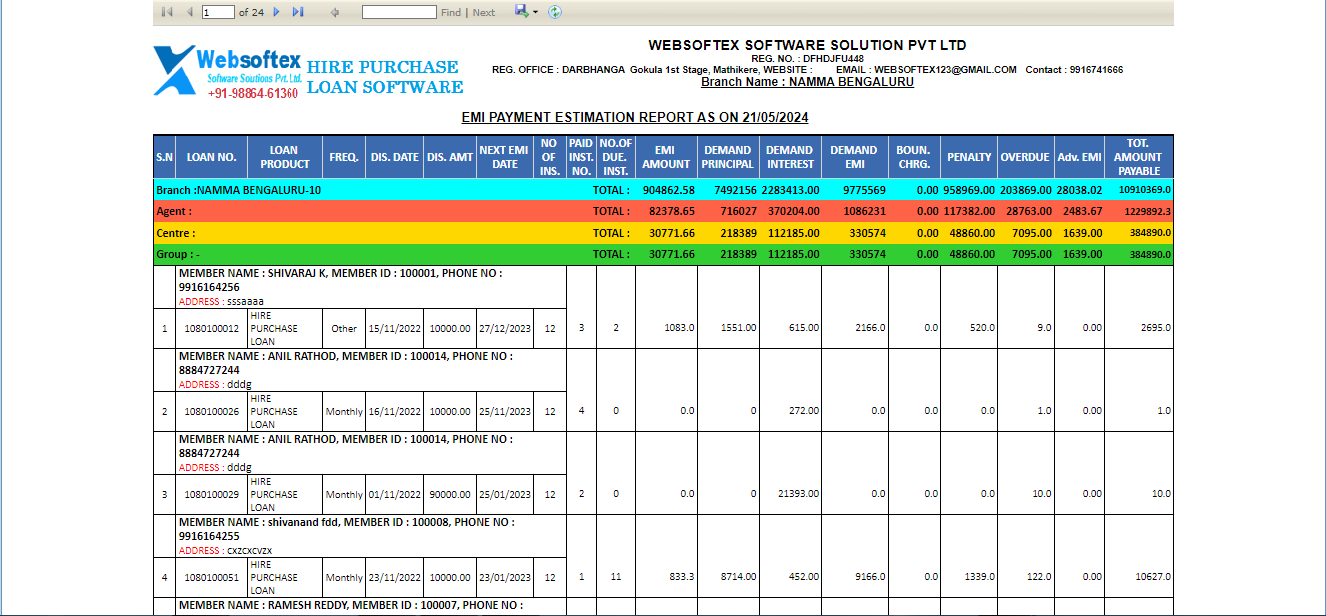This screenshot has height=616, width=1326.
Task: Click the Centre : total row label
Action: tap(176, 233)
